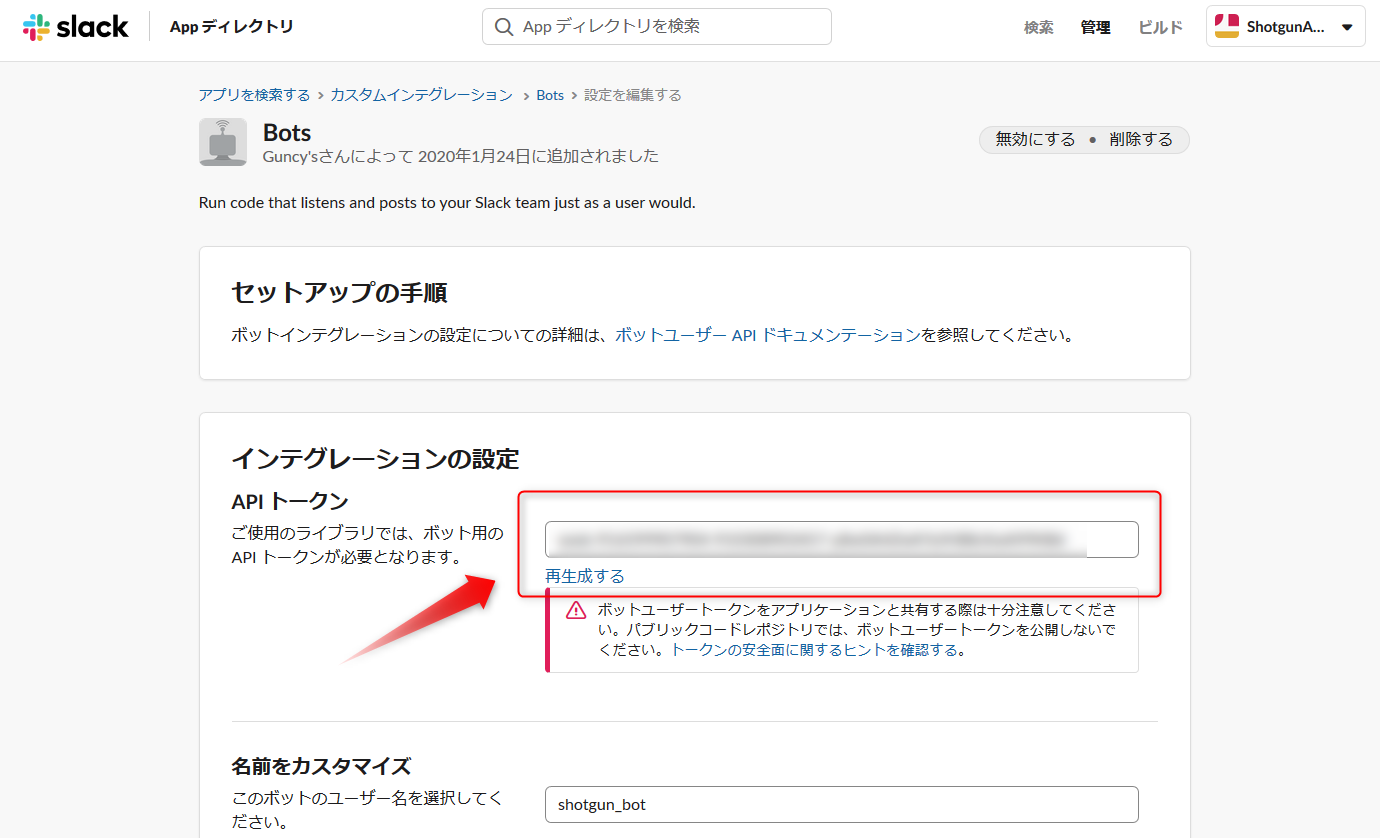Click the shotgun_bot username field
The height and width of the screenshot is (838, 1380).
coord(842,804)
